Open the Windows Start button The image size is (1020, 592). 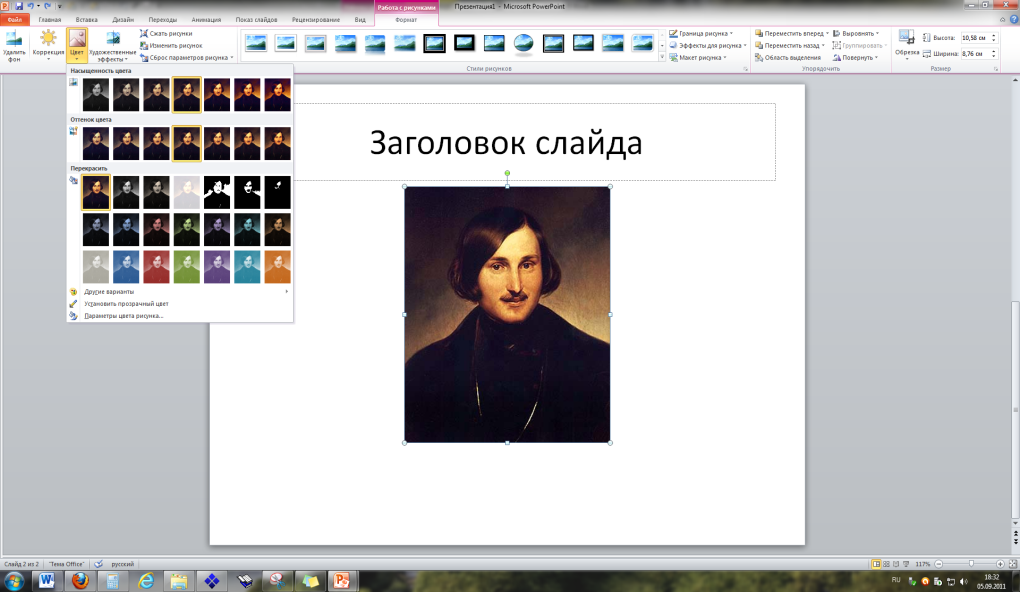pos(14,581)
